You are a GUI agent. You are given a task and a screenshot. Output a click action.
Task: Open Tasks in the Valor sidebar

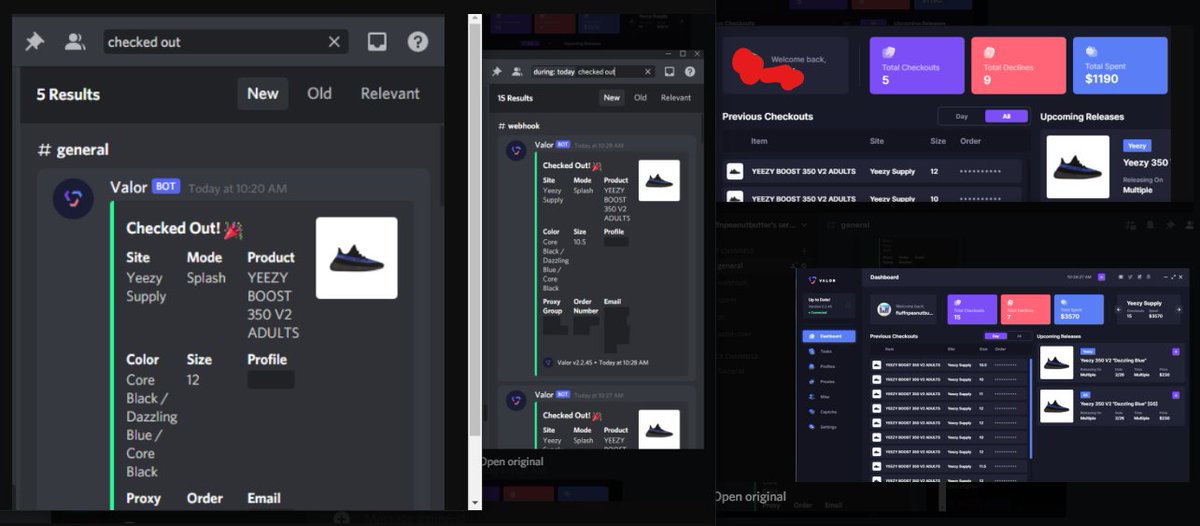[x=822, y=351]
